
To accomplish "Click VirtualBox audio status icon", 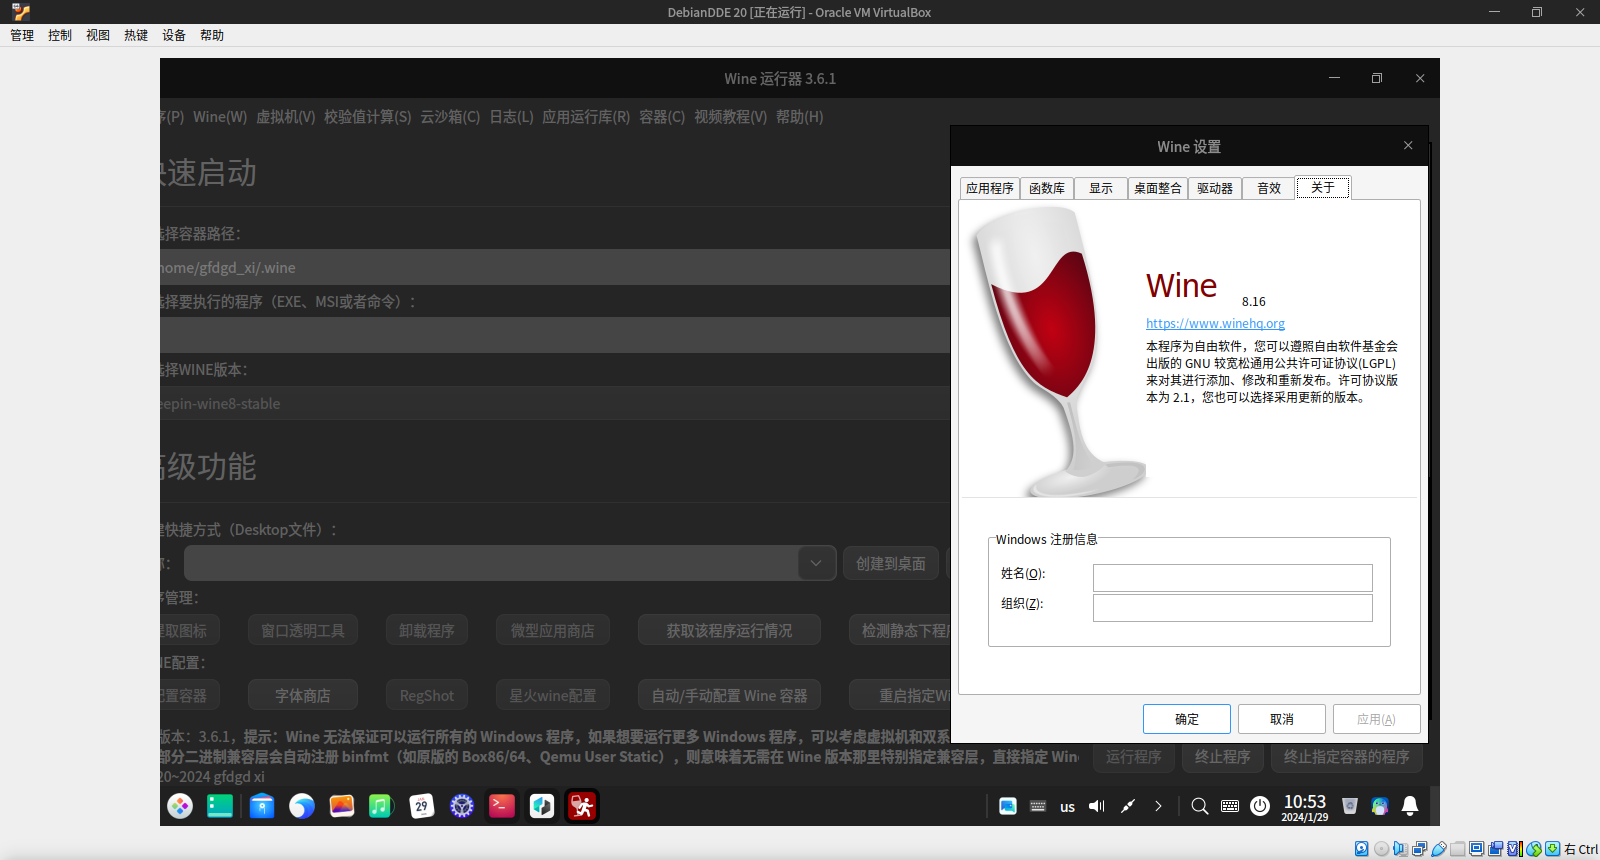I will [x=1400, y=849].
